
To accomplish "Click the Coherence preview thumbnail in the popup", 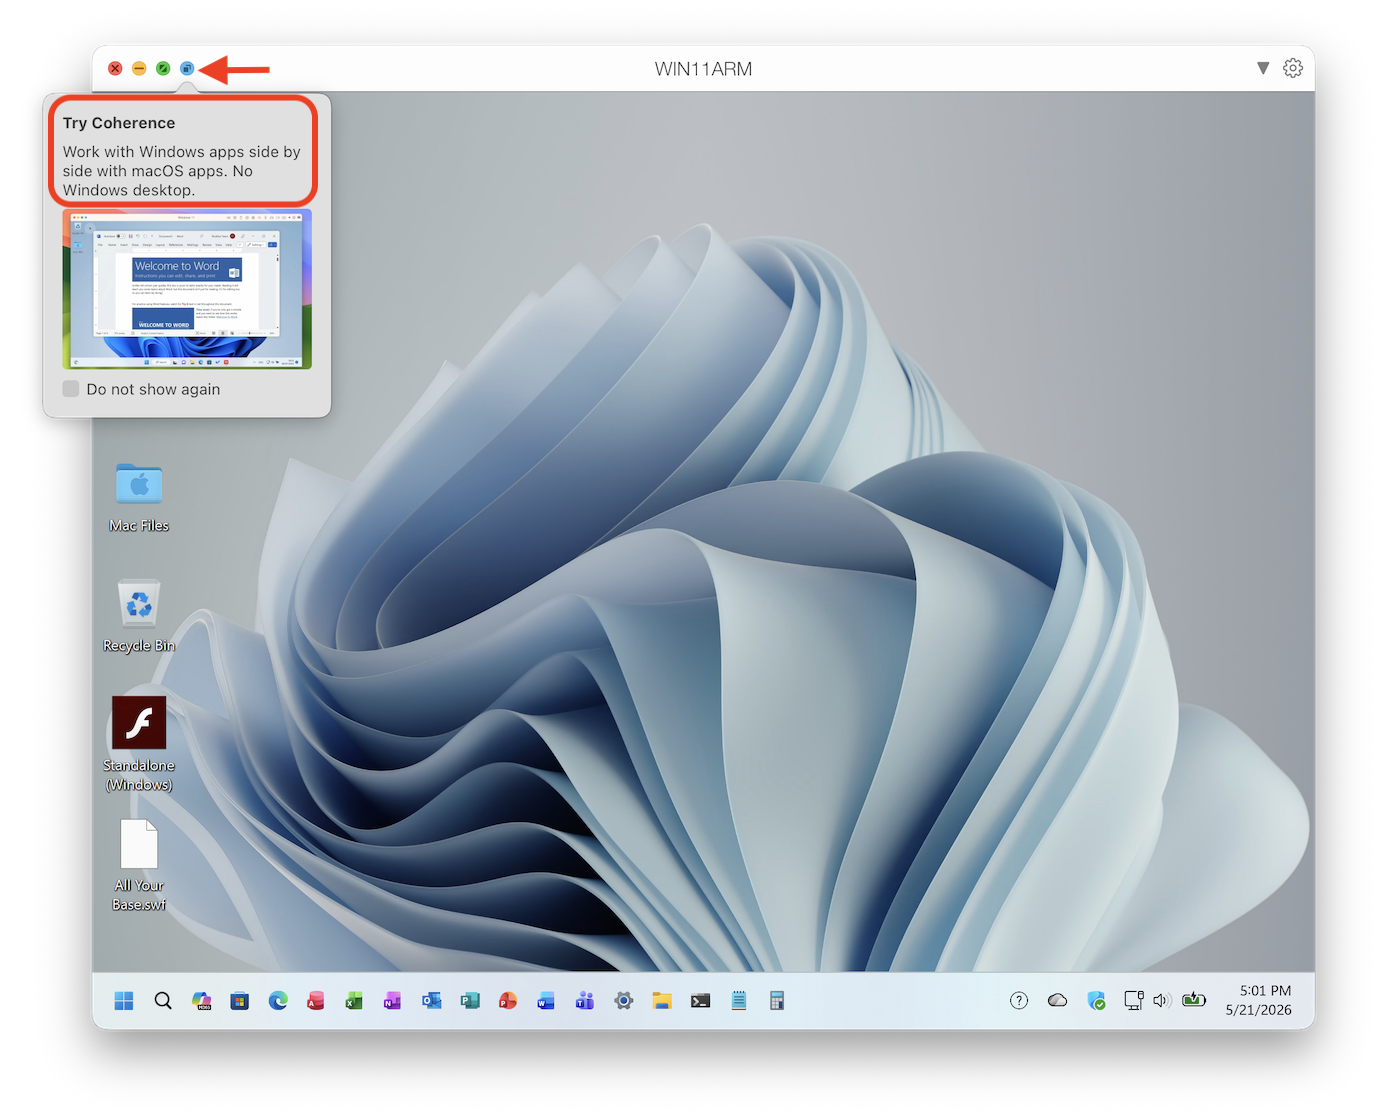I will click(187, 289).
